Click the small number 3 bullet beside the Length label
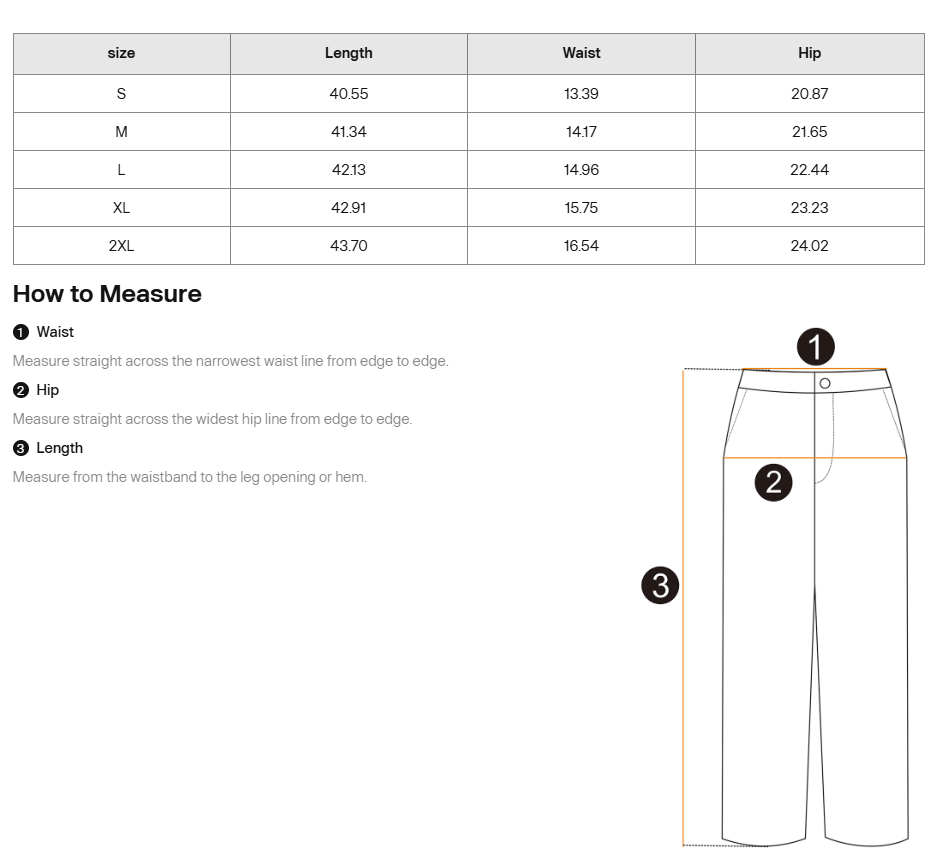The image size is (938, 861). point(20,448)
